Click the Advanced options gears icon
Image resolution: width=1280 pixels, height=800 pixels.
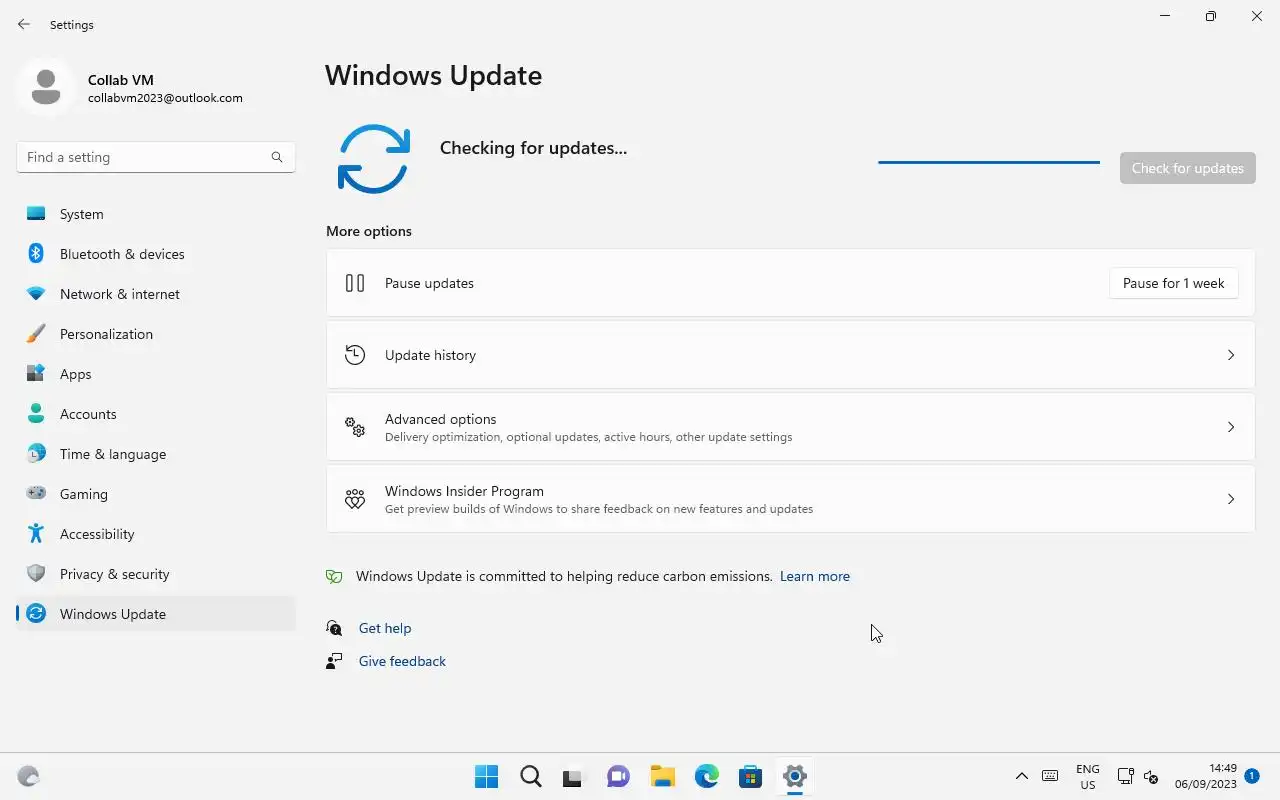[355, 427]
